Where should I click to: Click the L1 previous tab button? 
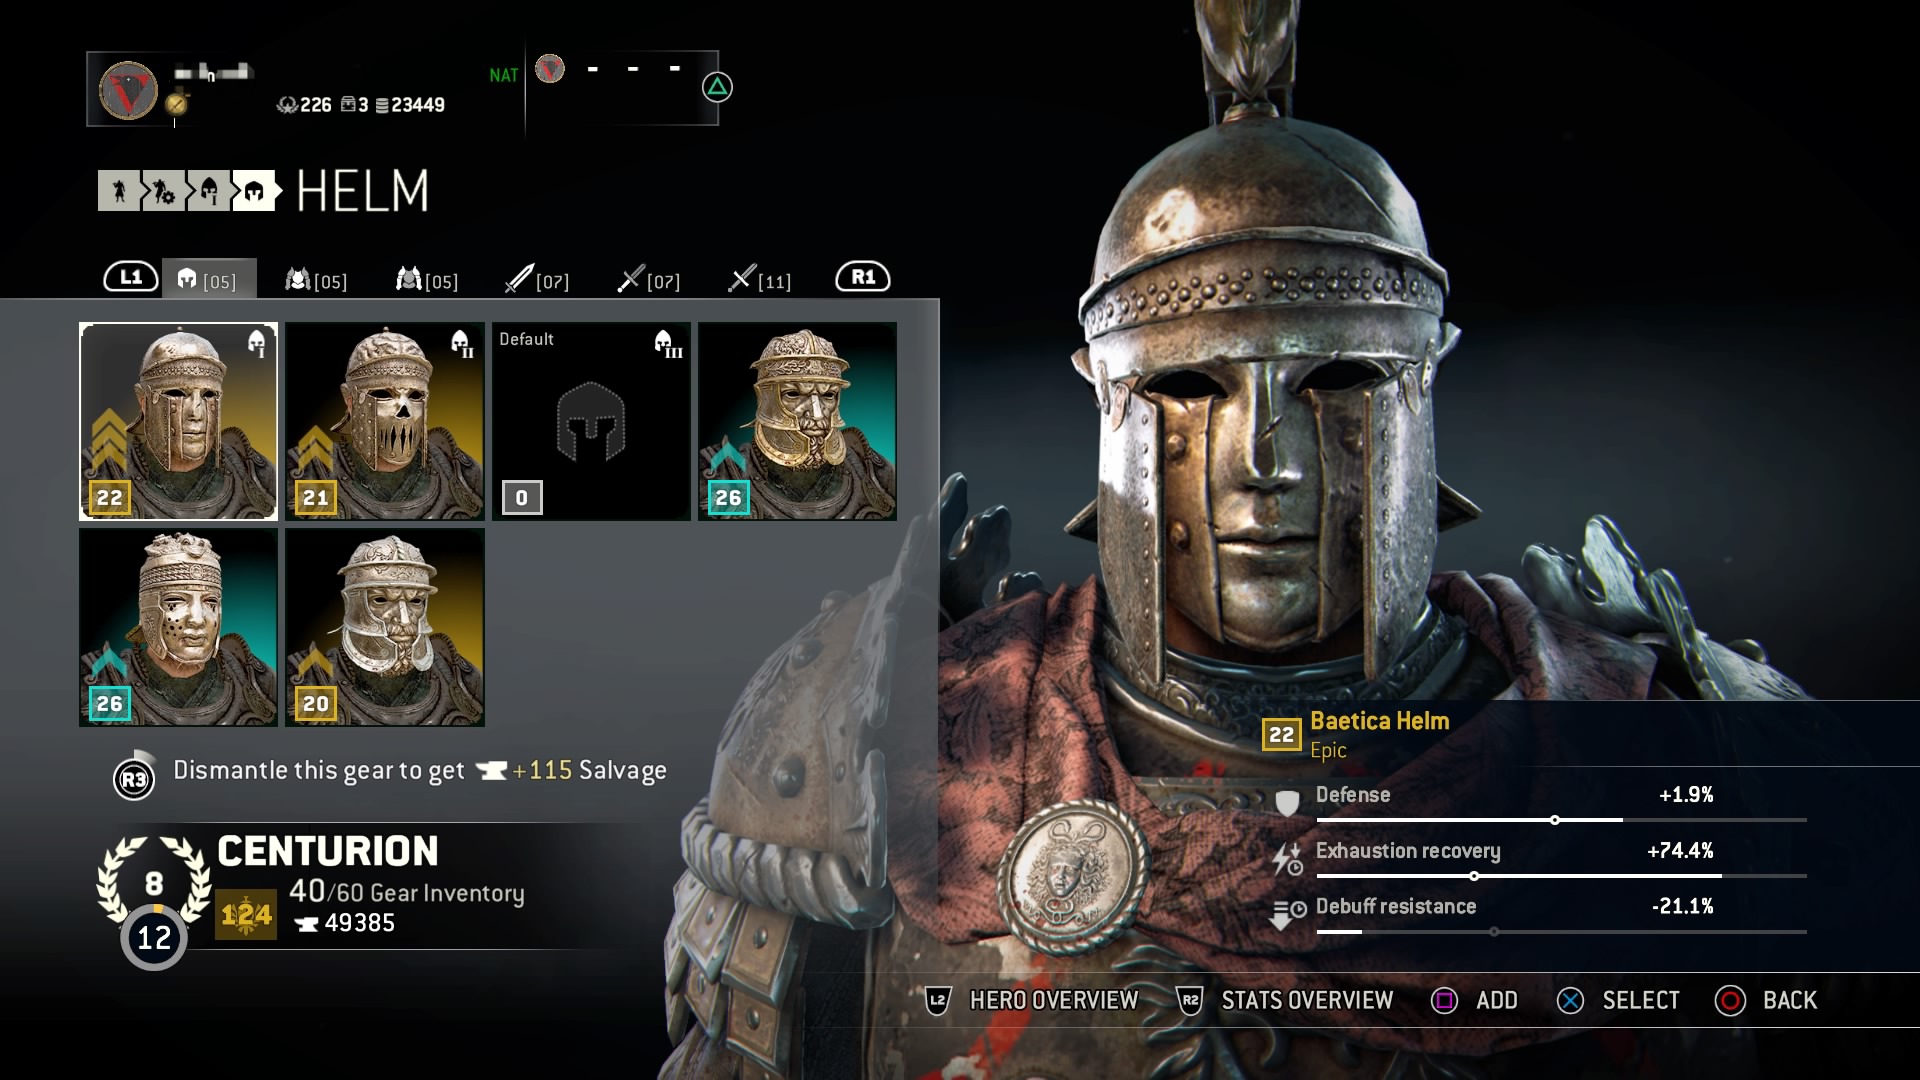(131, 277)
